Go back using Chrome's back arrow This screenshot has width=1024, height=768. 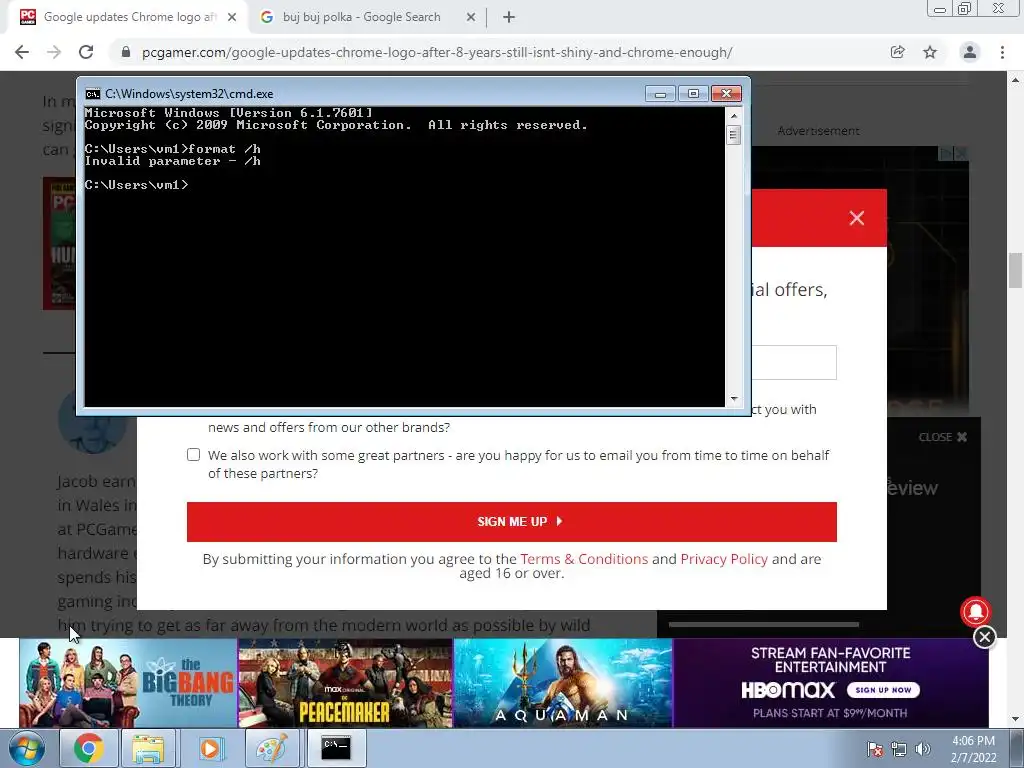pos(22,52)
